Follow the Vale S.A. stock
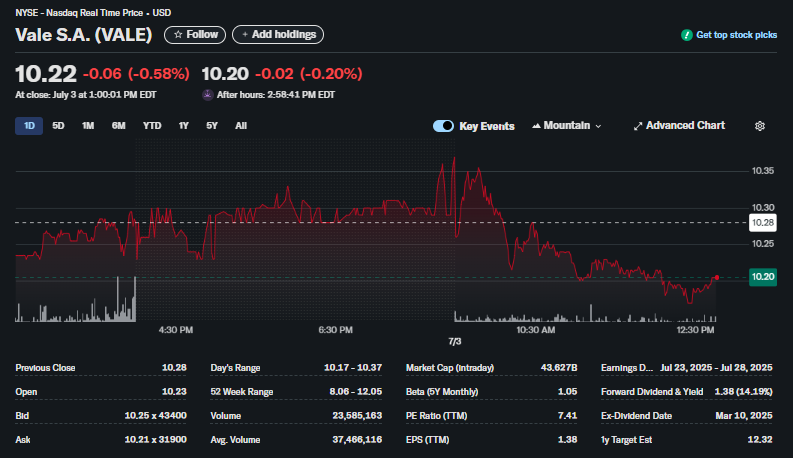This screenshot has height=458, width=793. pyautogui.click(x=195, y=34)
